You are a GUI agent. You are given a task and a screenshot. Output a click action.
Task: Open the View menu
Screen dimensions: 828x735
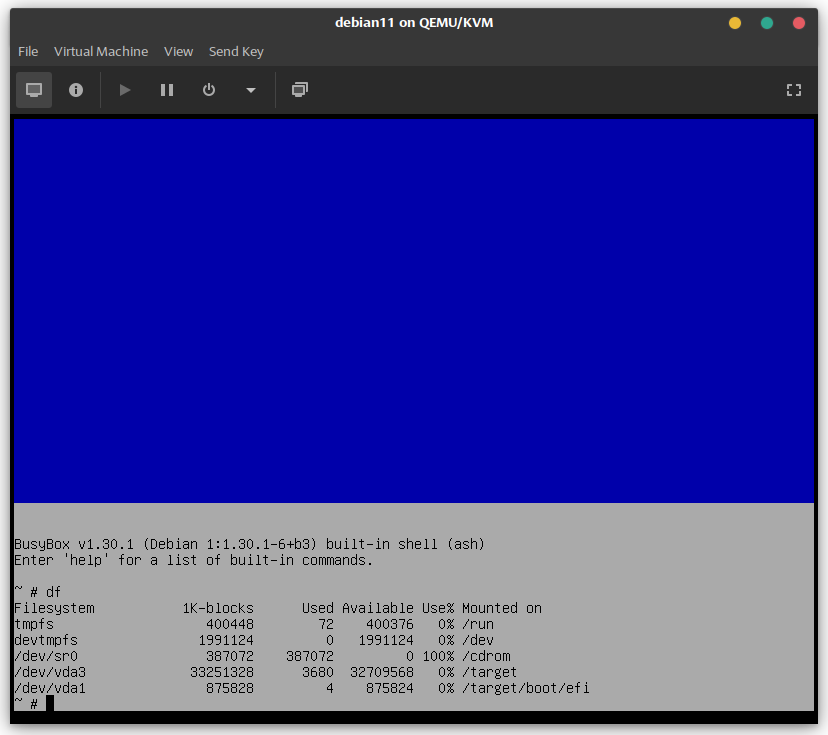pyautogui.click(x=178, y=51)
